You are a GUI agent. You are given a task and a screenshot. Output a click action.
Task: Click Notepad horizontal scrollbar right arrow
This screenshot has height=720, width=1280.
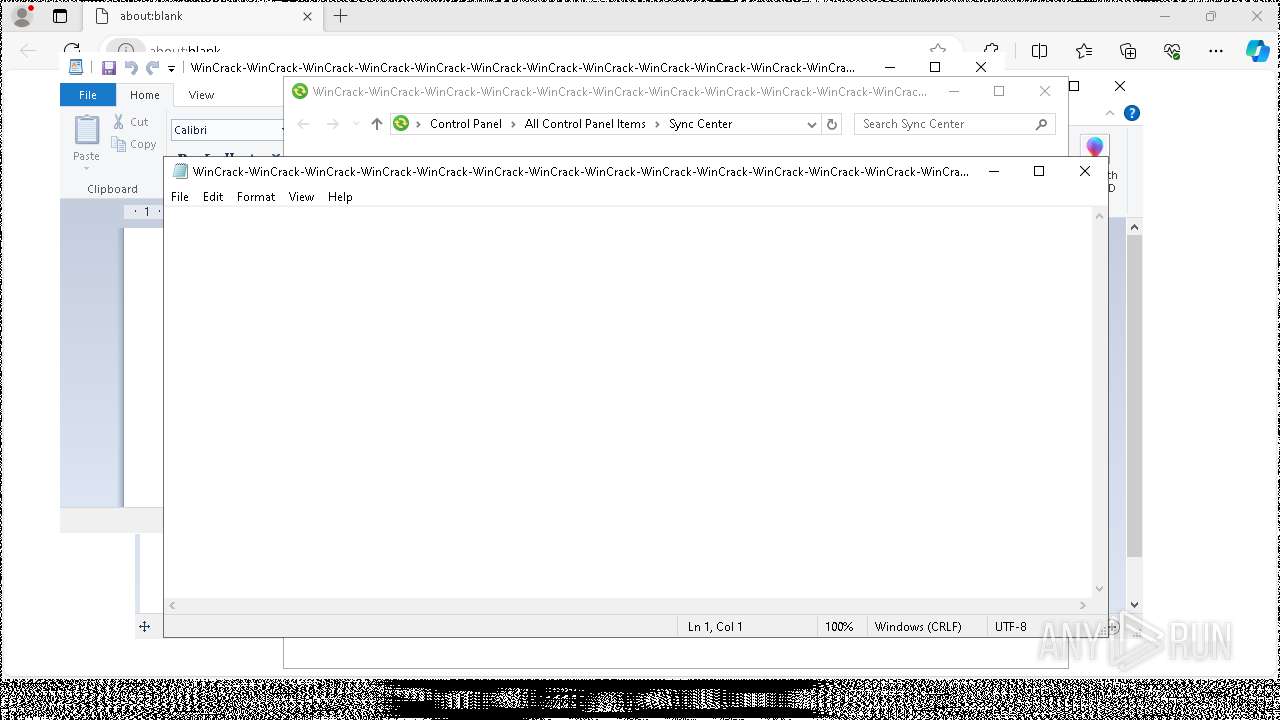pyautogui.click(x=1083, y=605)
